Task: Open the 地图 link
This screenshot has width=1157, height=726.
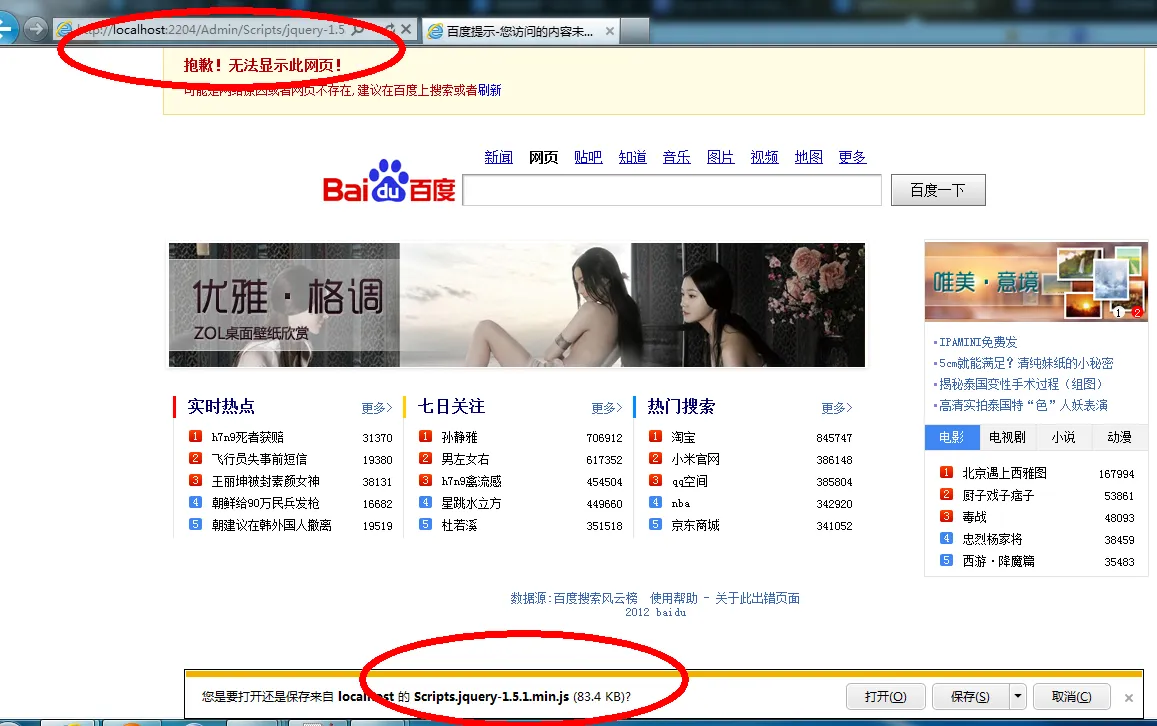Action: [809, 157]
